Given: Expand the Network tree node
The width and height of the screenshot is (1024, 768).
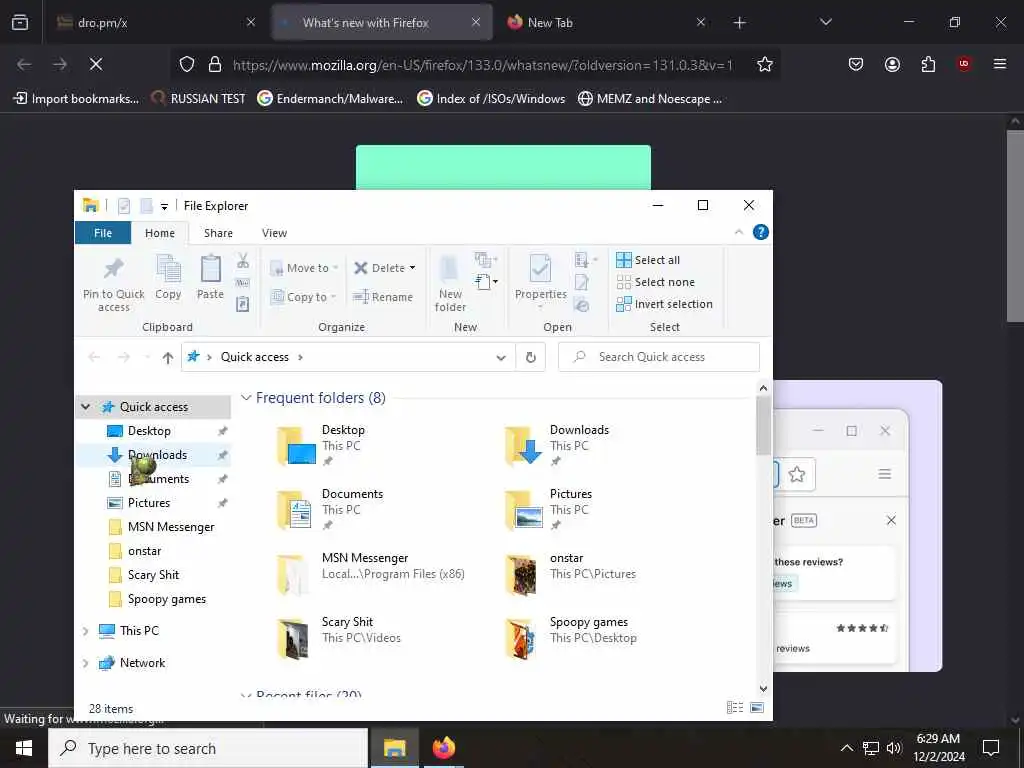Looking at the screenshot, I should pyautogui.click(x=86, y=663).
